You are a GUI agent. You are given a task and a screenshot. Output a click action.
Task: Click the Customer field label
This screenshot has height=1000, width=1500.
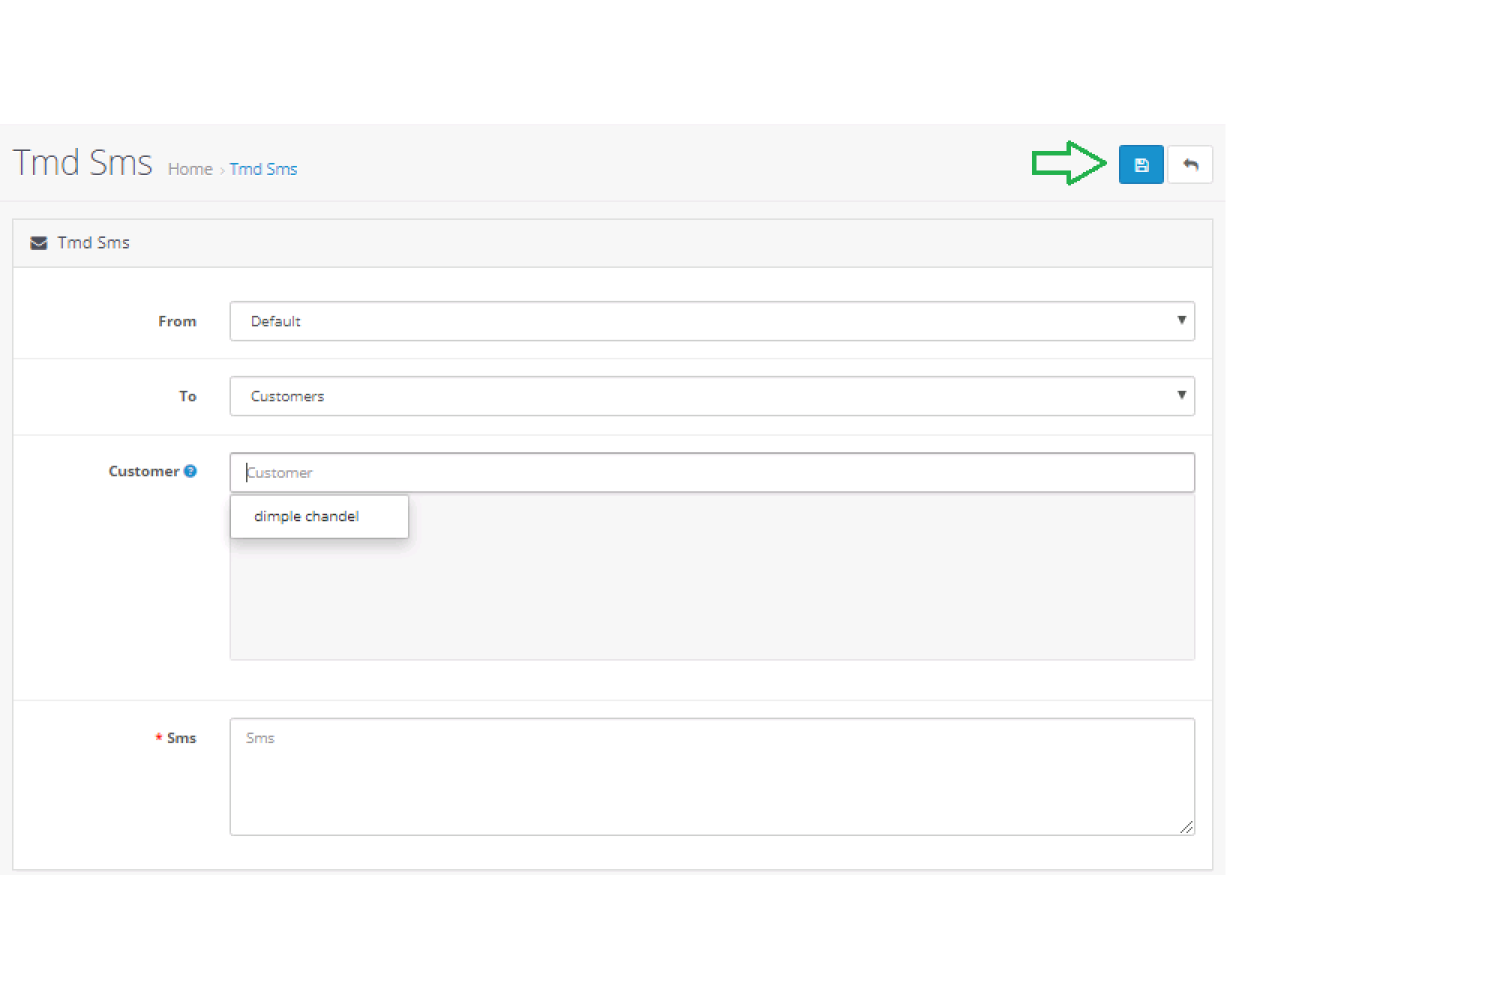pos(144,471)
